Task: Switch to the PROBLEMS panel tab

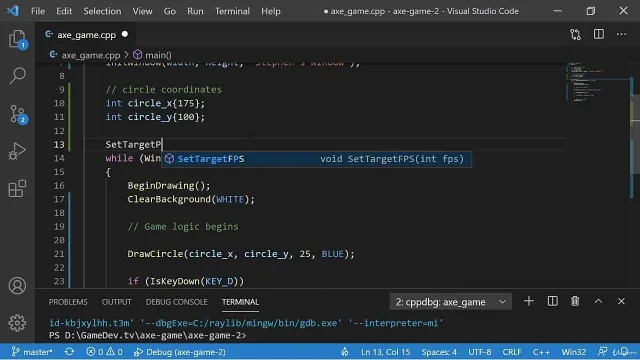Action: [x=68, y=302]
